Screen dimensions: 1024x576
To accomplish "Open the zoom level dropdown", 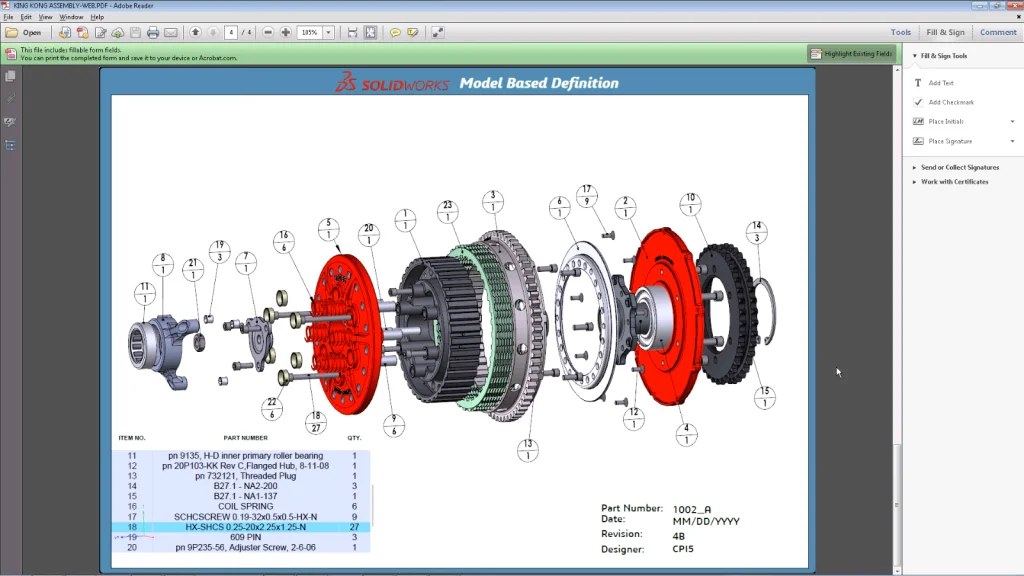I will click(327, 32).
